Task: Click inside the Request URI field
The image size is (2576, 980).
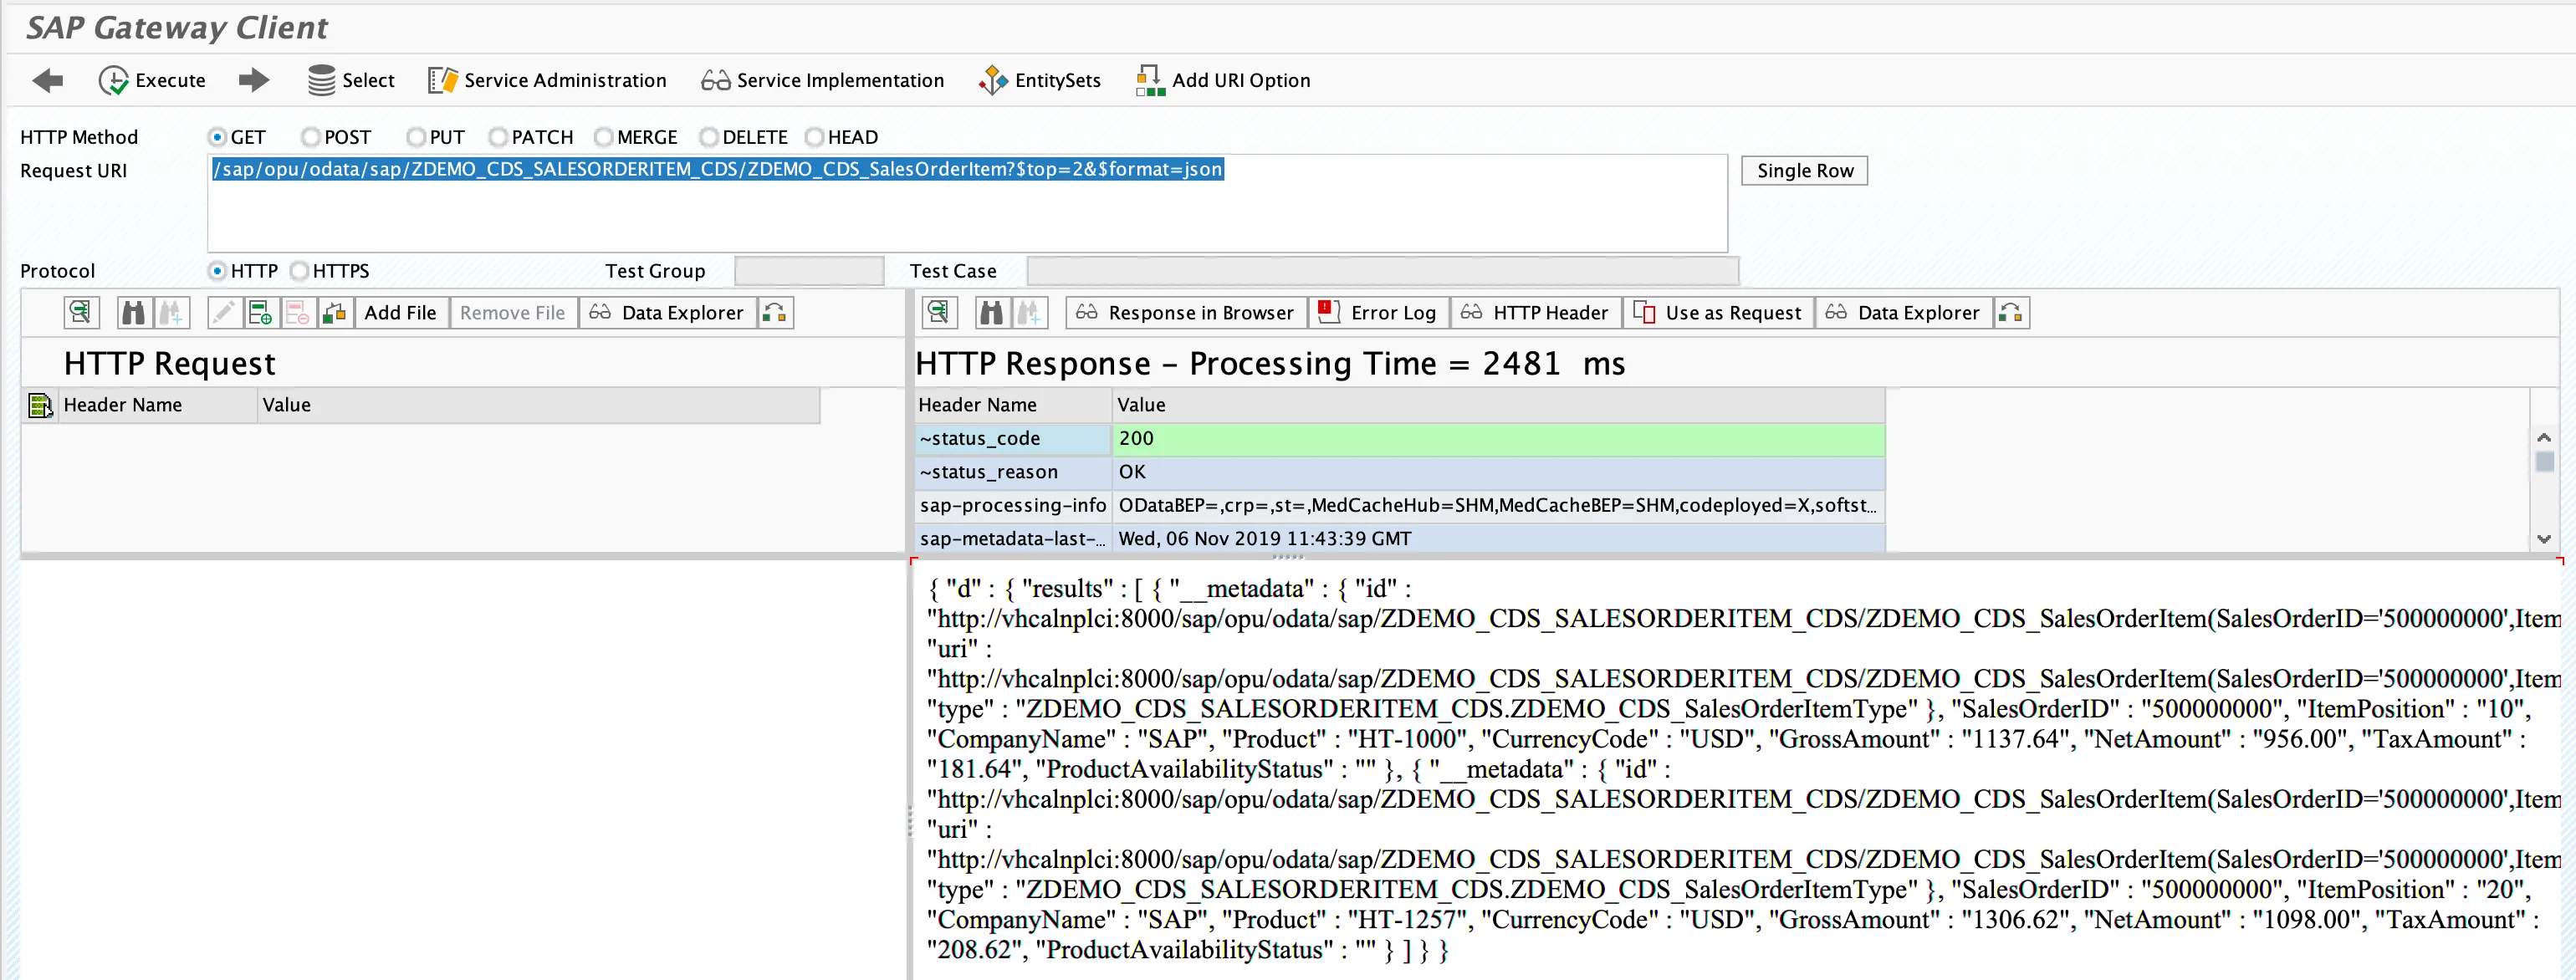Action: (x=966, y=210)
